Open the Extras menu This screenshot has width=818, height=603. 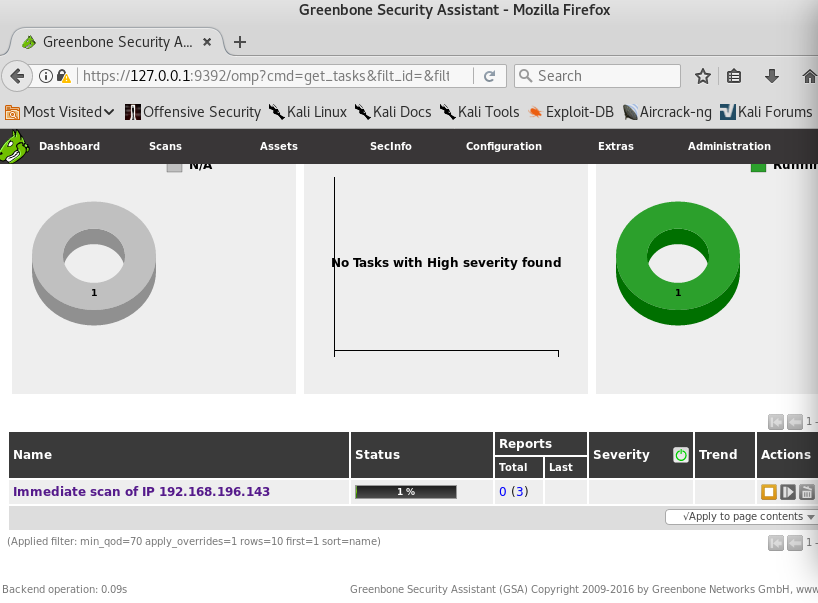click(616, 147)
